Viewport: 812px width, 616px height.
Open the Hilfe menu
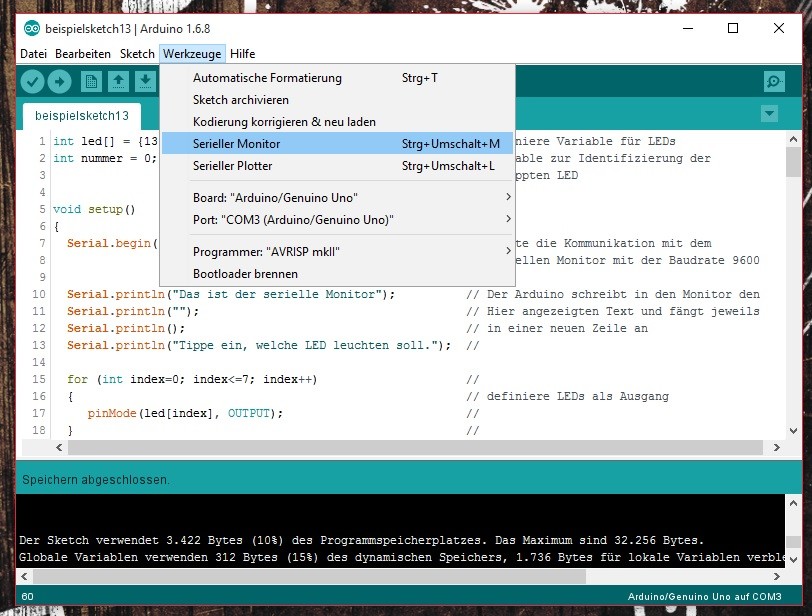click(242, 54)
